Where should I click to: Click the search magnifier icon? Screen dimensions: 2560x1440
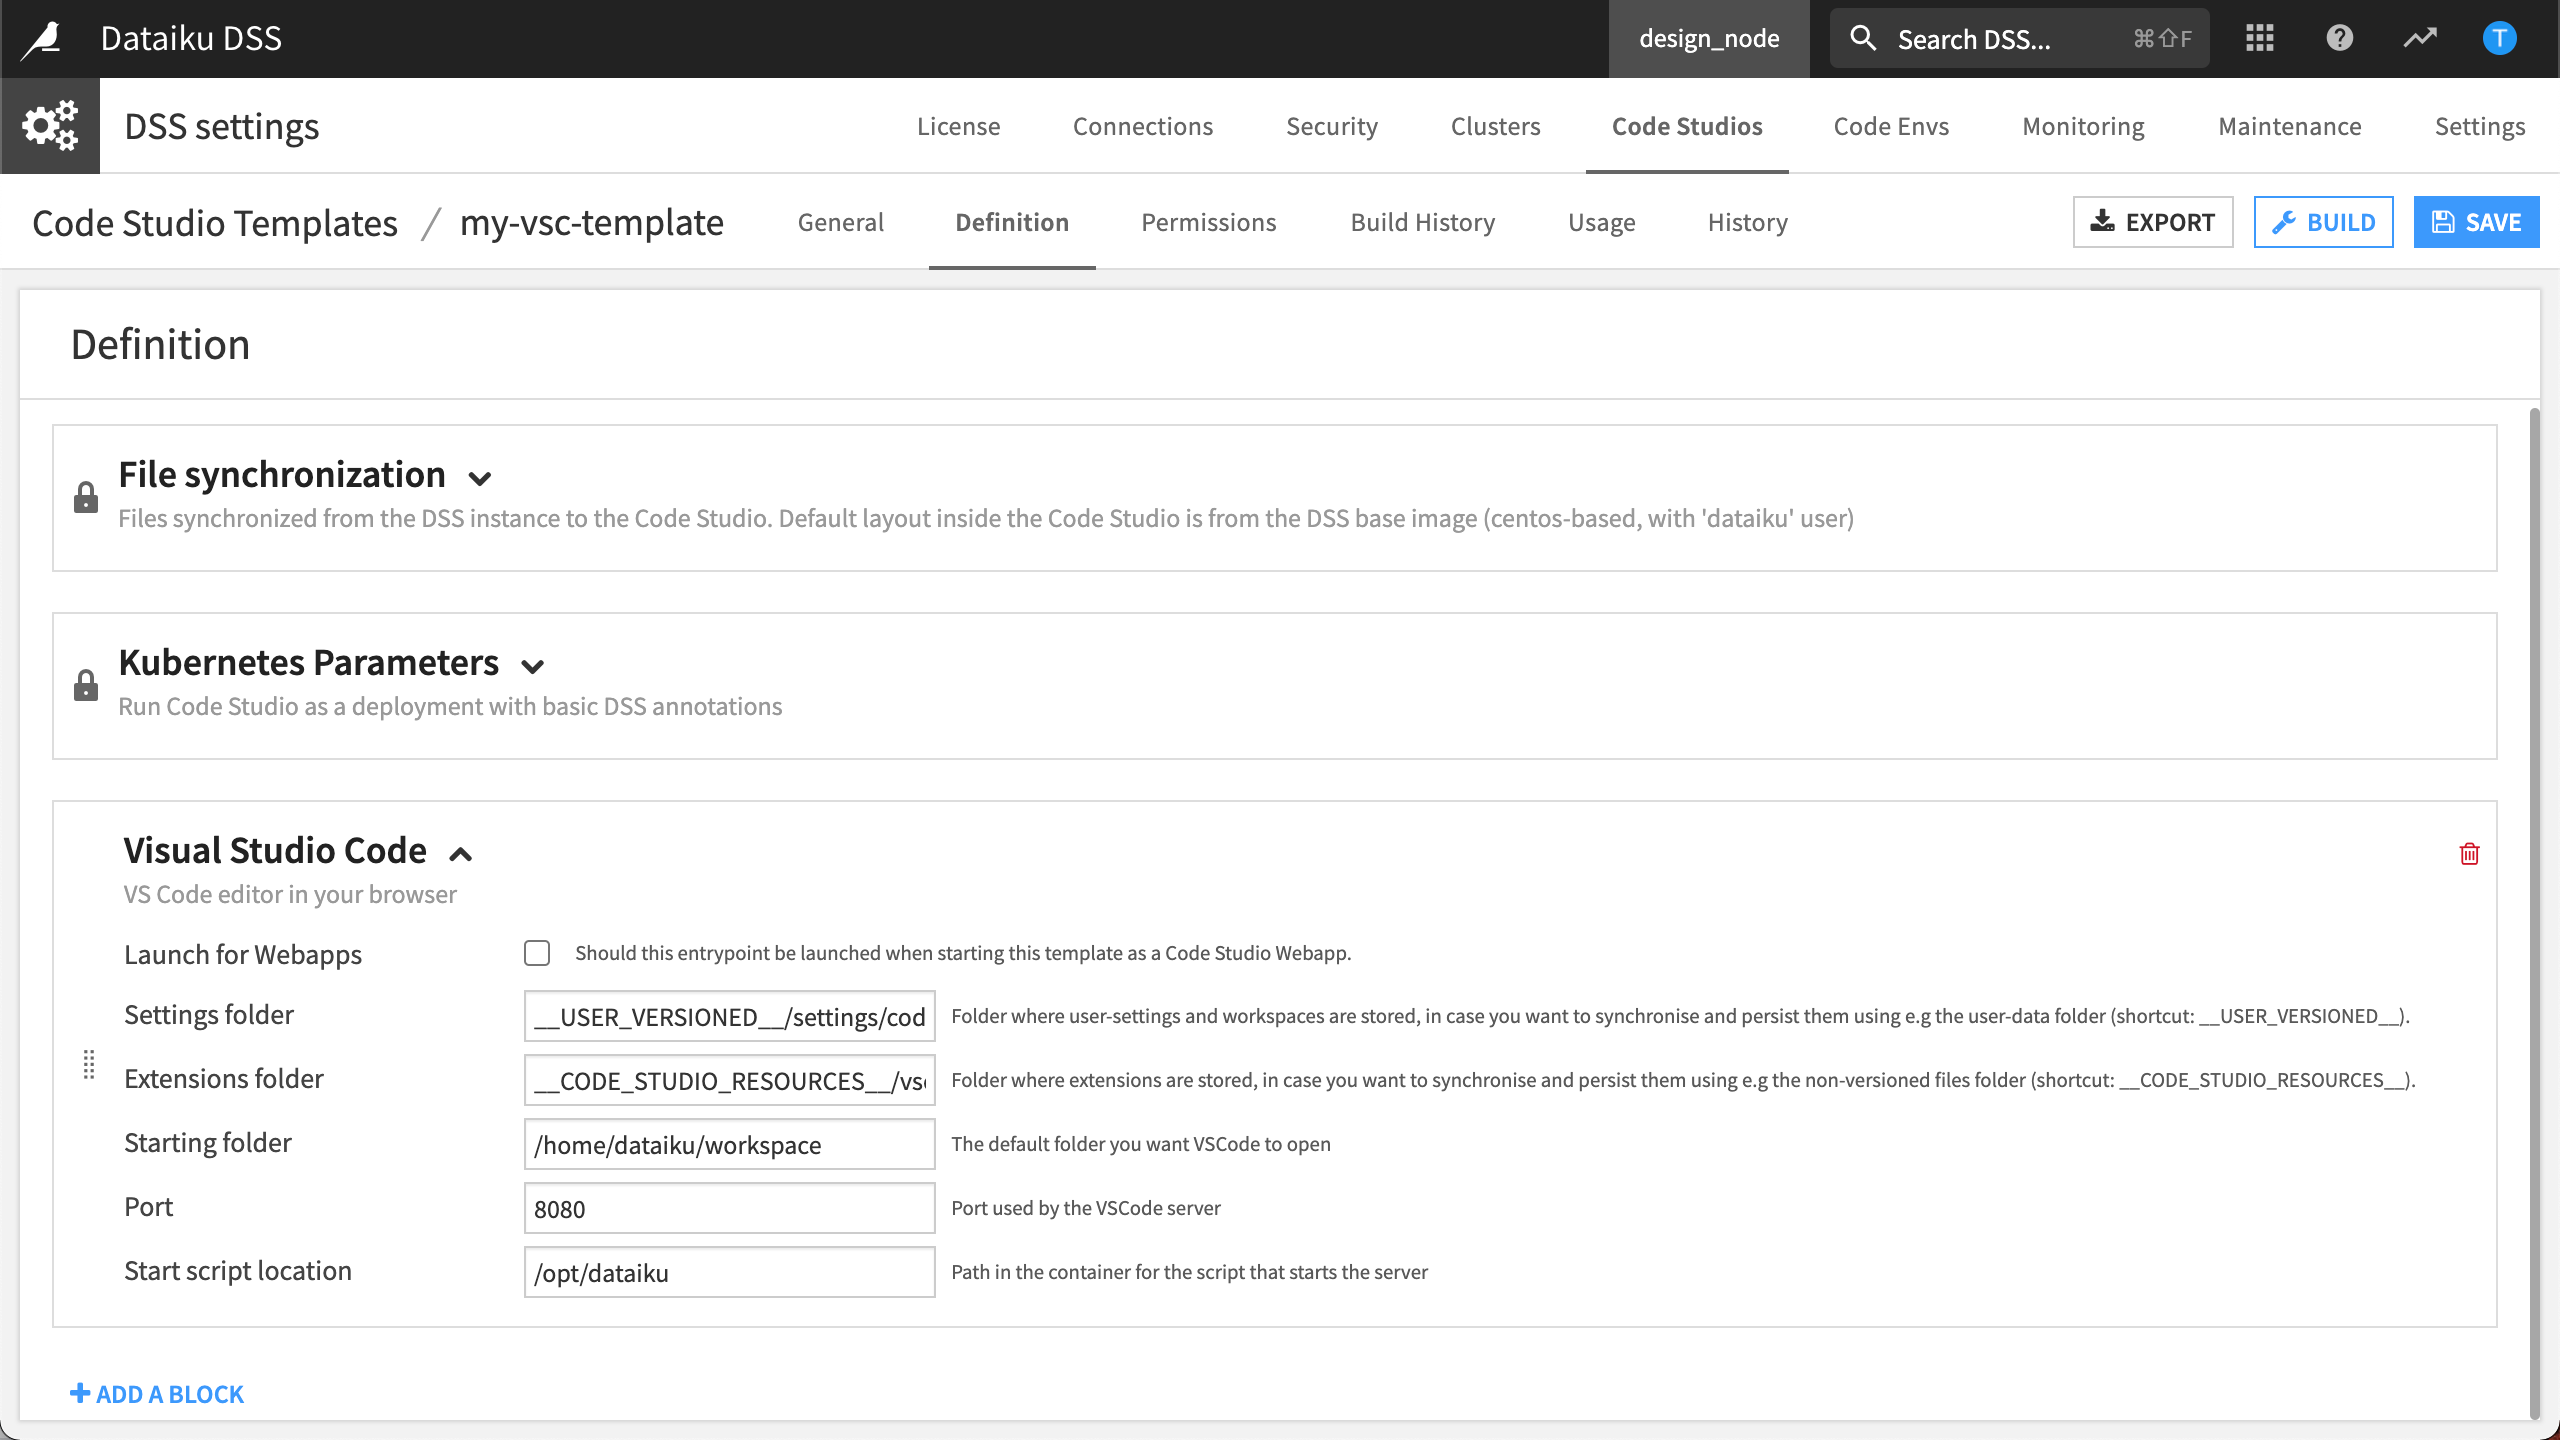[1863, 39]
